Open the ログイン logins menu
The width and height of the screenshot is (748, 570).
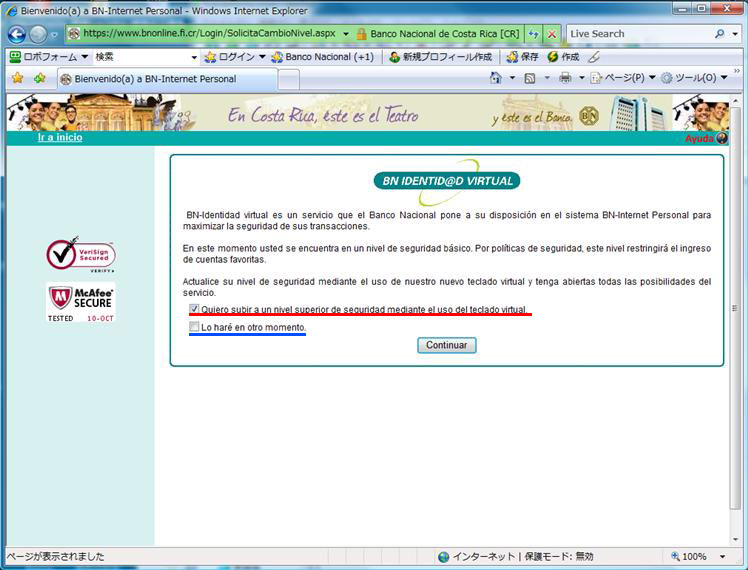coord(235,57)
